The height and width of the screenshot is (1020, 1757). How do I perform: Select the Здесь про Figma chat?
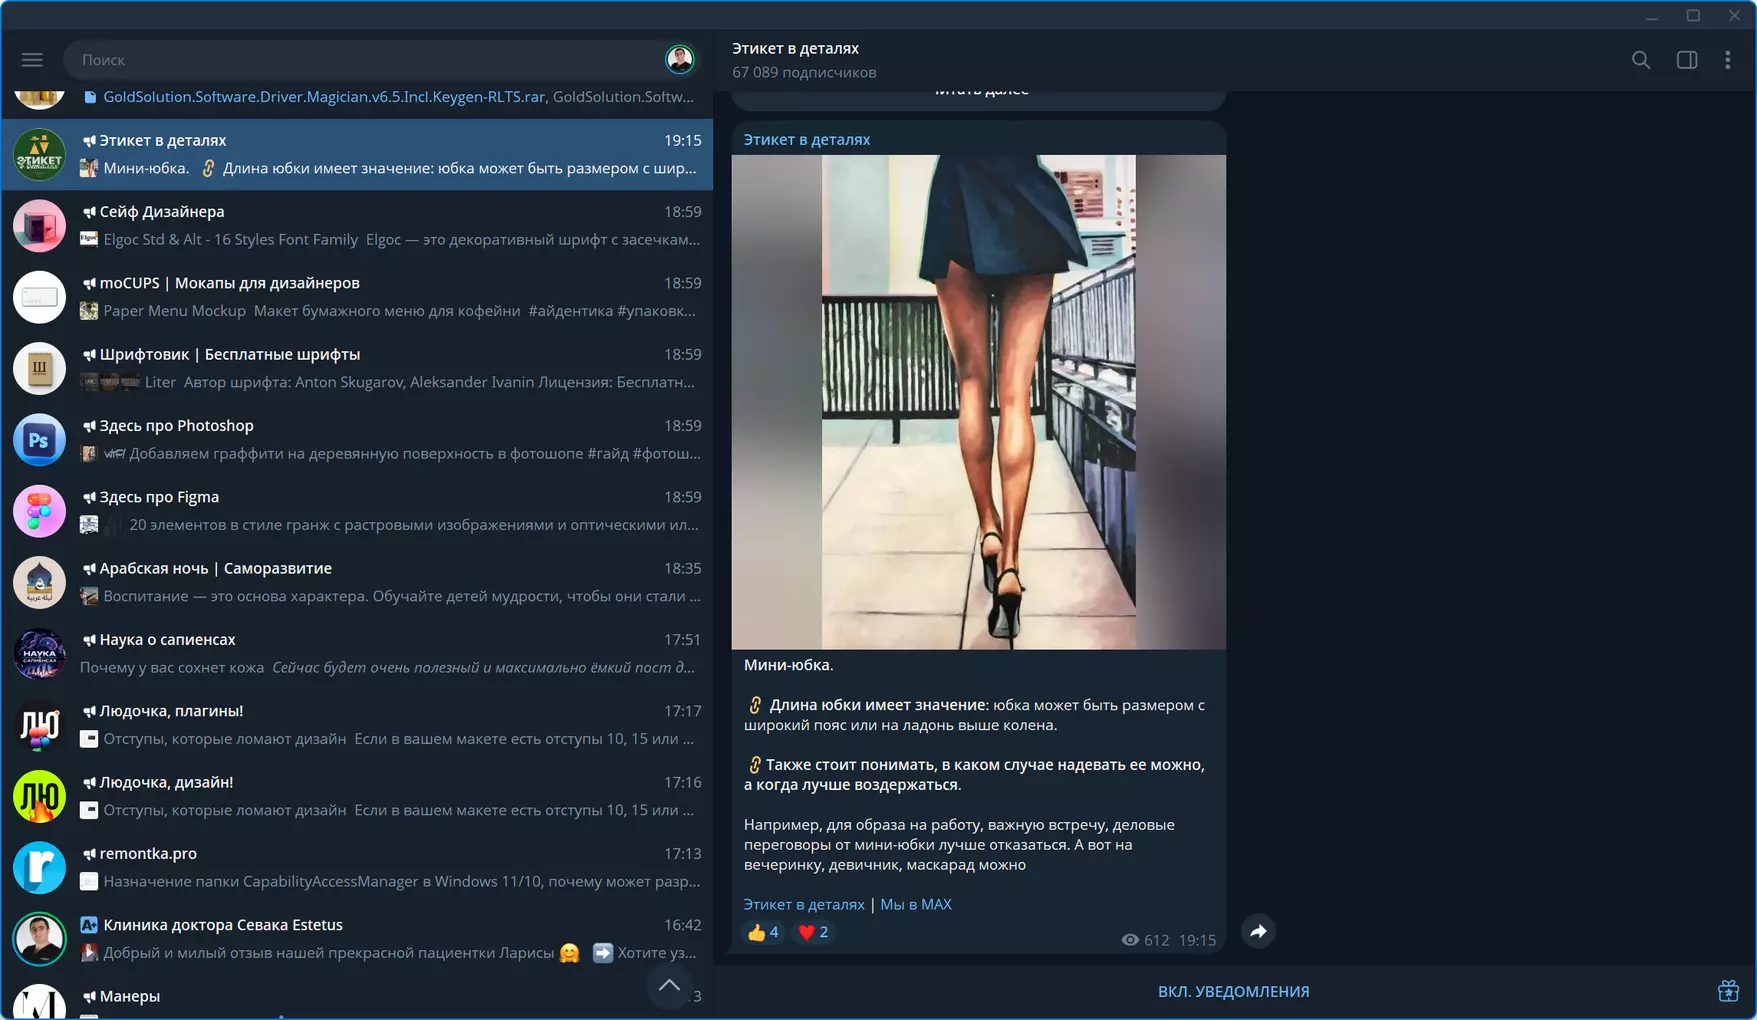pos(357,511)
